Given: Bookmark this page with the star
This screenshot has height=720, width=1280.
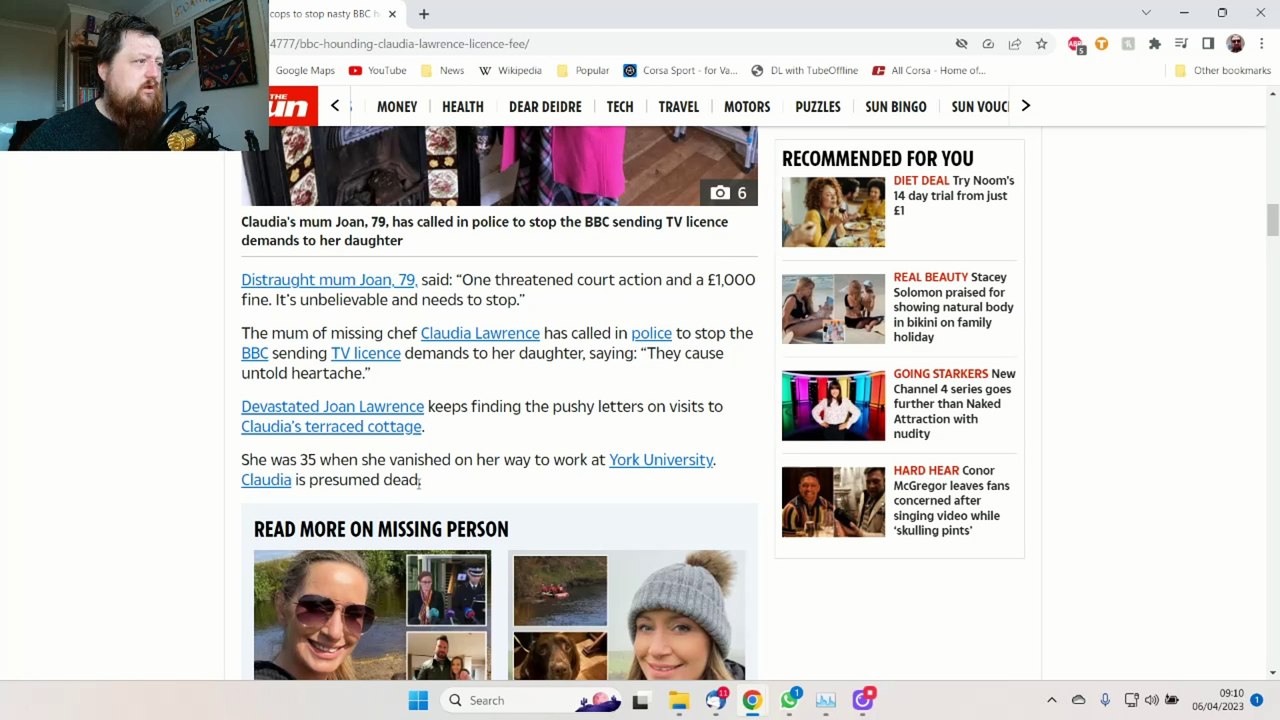Looking at the screenshot, I should coord(1041,44).
